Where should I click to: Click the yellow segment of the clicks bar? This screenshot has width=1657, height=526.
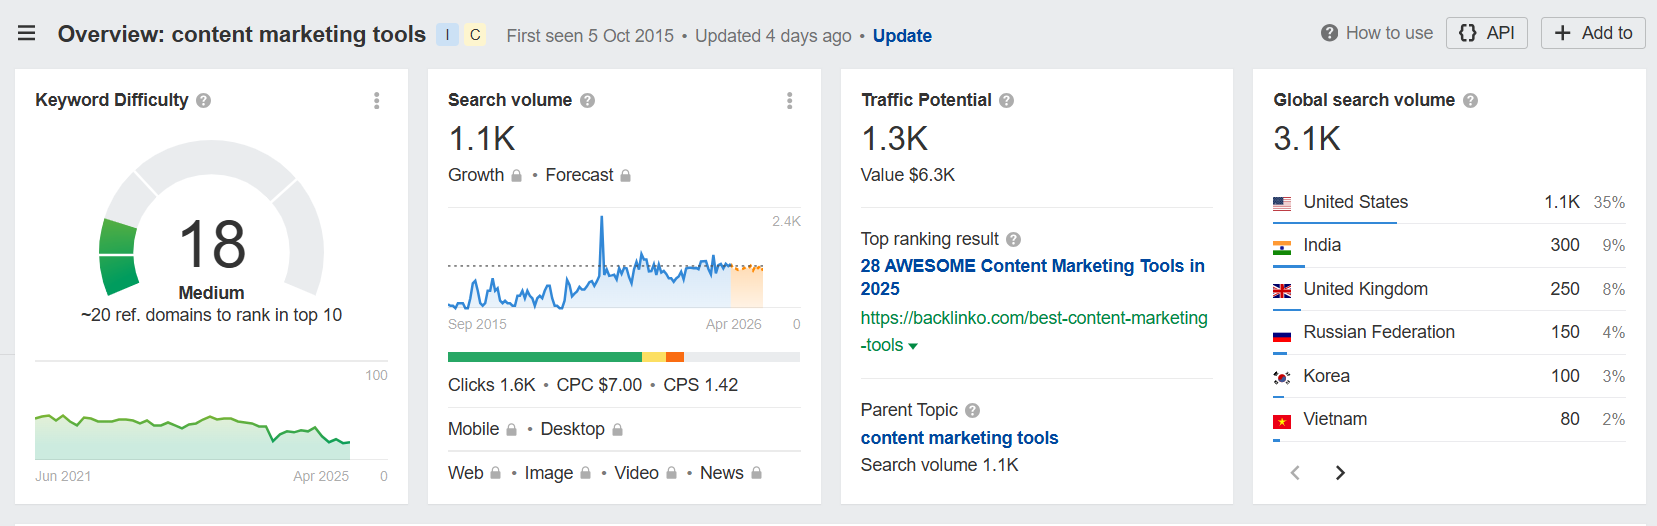(654, 357)
